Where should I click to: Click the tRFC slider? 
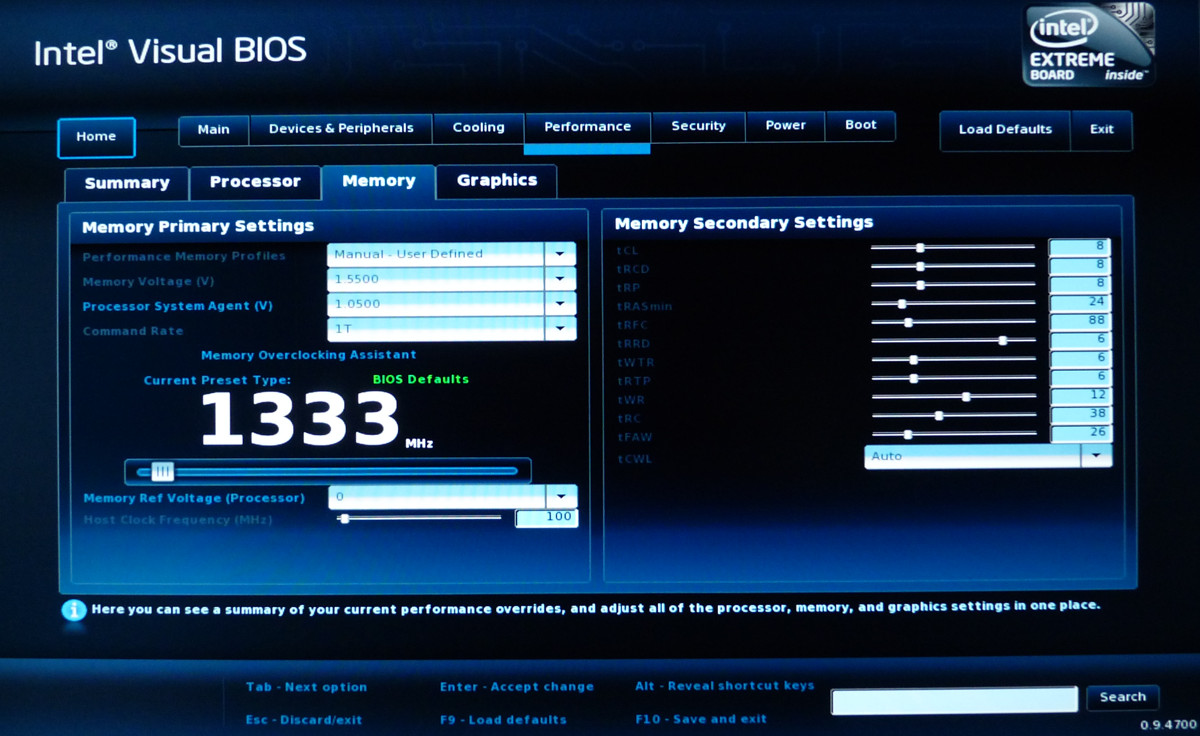(952, 322)
